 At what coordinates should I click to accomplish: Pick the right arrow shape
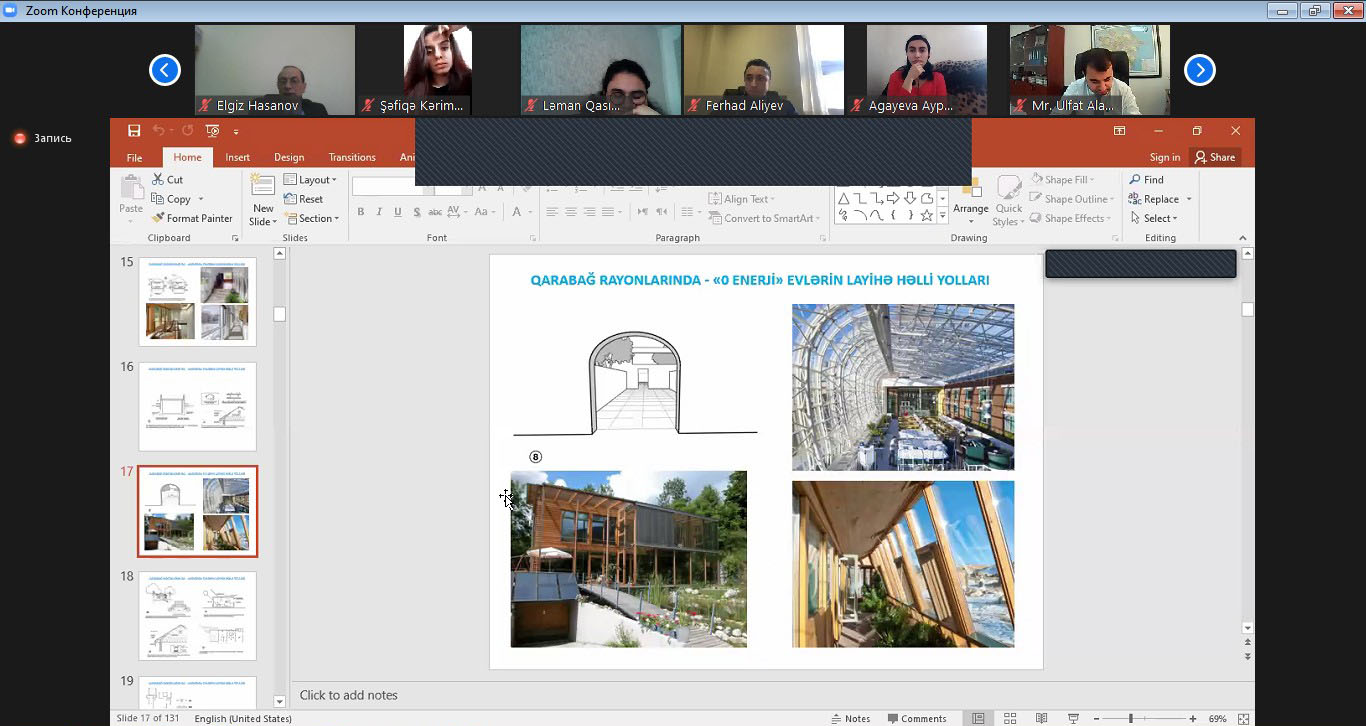[x=893, y=198]
